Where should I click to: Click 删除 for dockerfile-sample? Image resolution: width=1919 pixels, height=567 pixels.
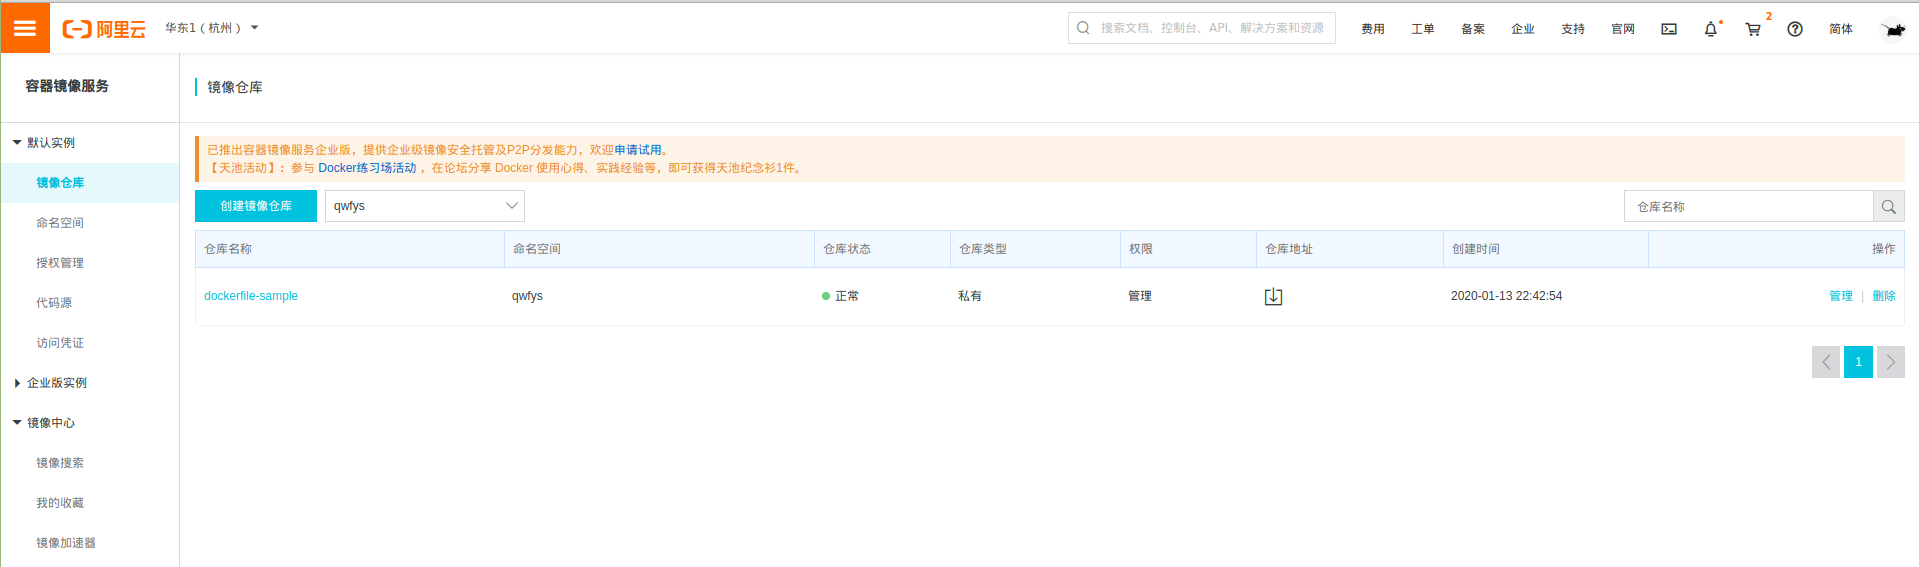1884,296
